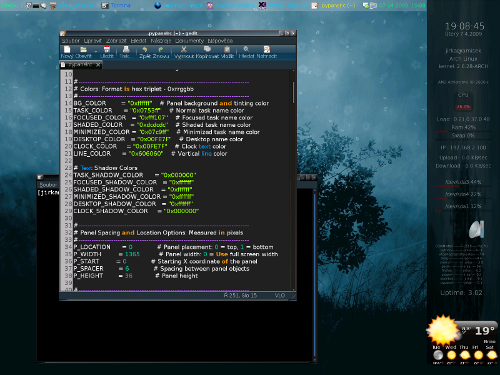Click the SHADED_COLOR line
This screenshot has width=500, height=375.
[x=162, y=125]
